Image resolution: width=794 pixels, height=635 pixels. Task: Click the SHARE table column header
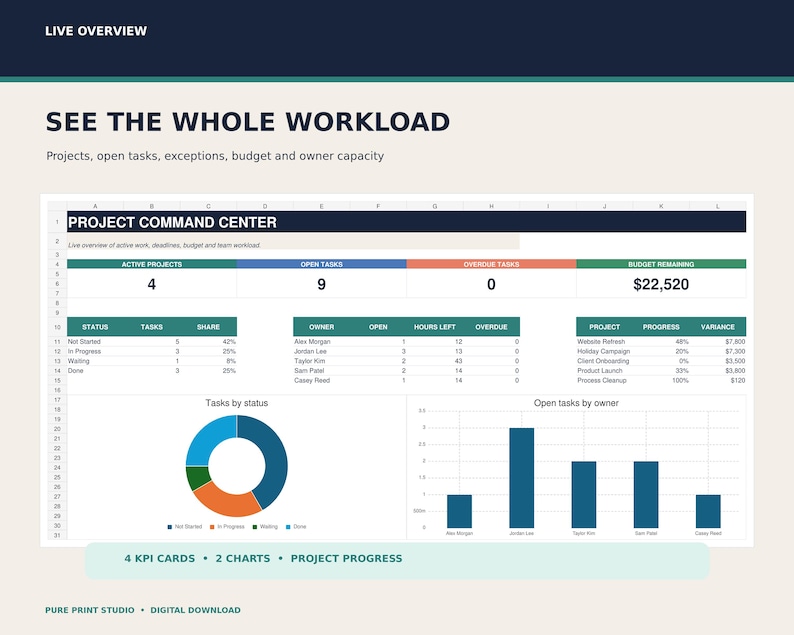[208, 327]
